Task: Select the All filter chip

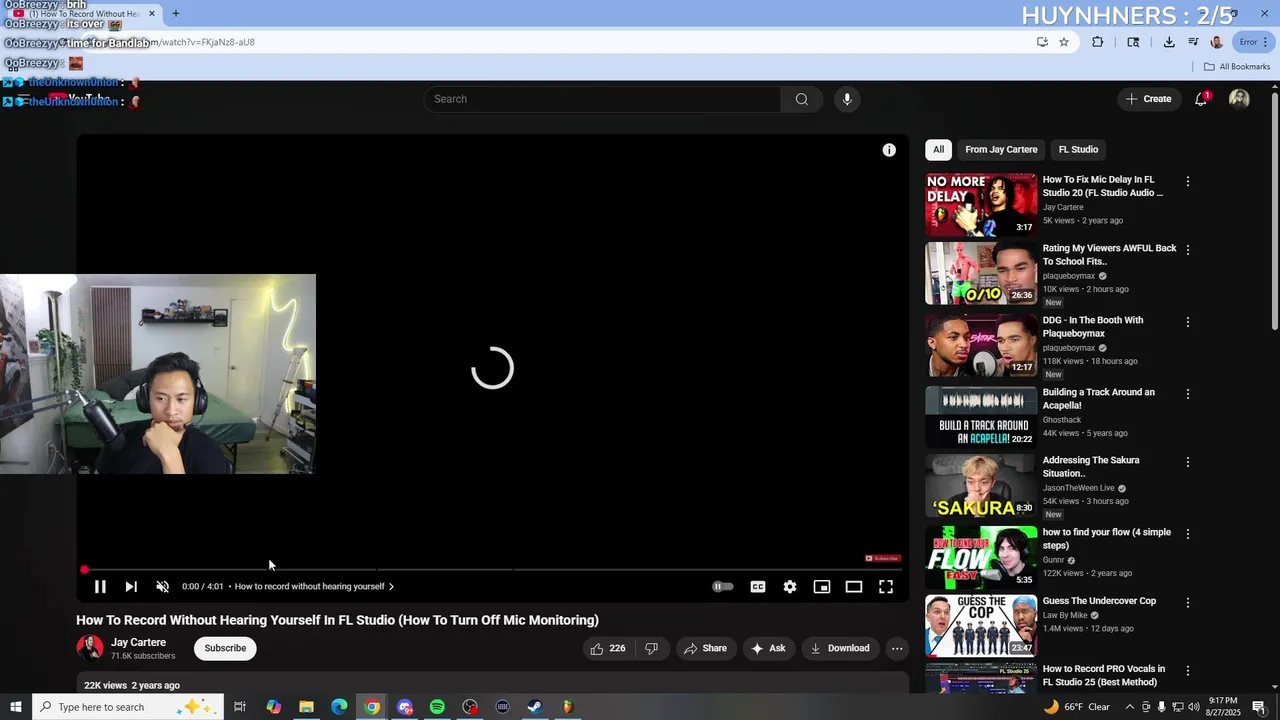Action: 938,150
